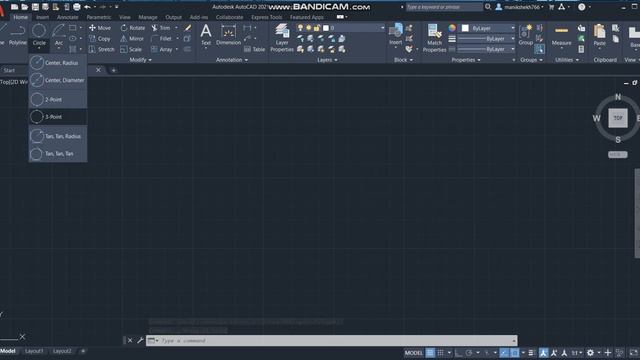
Task: Toggle grid display in status bar
Action: tap(430, 353)
